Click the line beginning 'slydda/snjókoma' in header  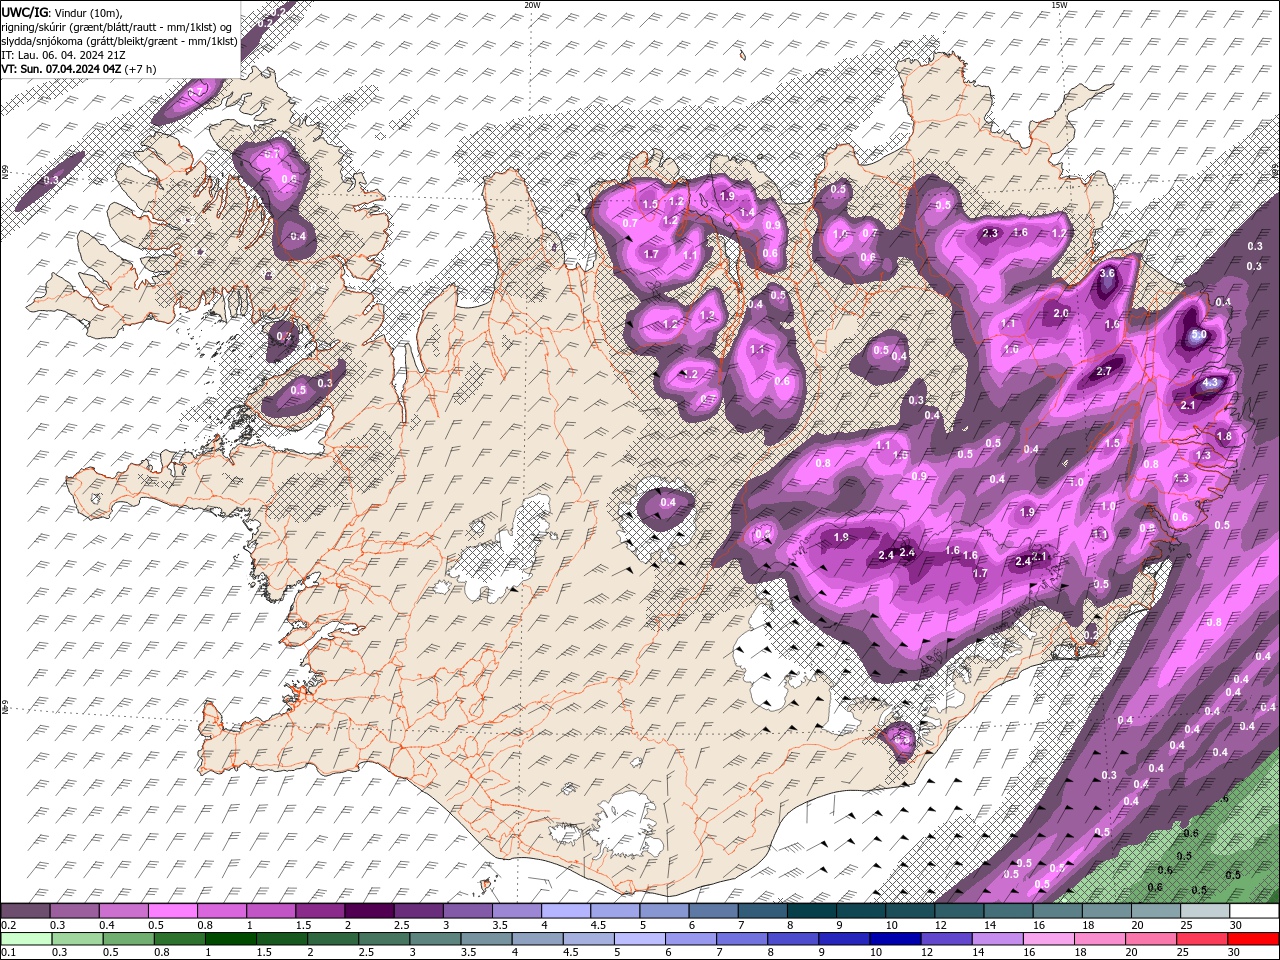119,41
